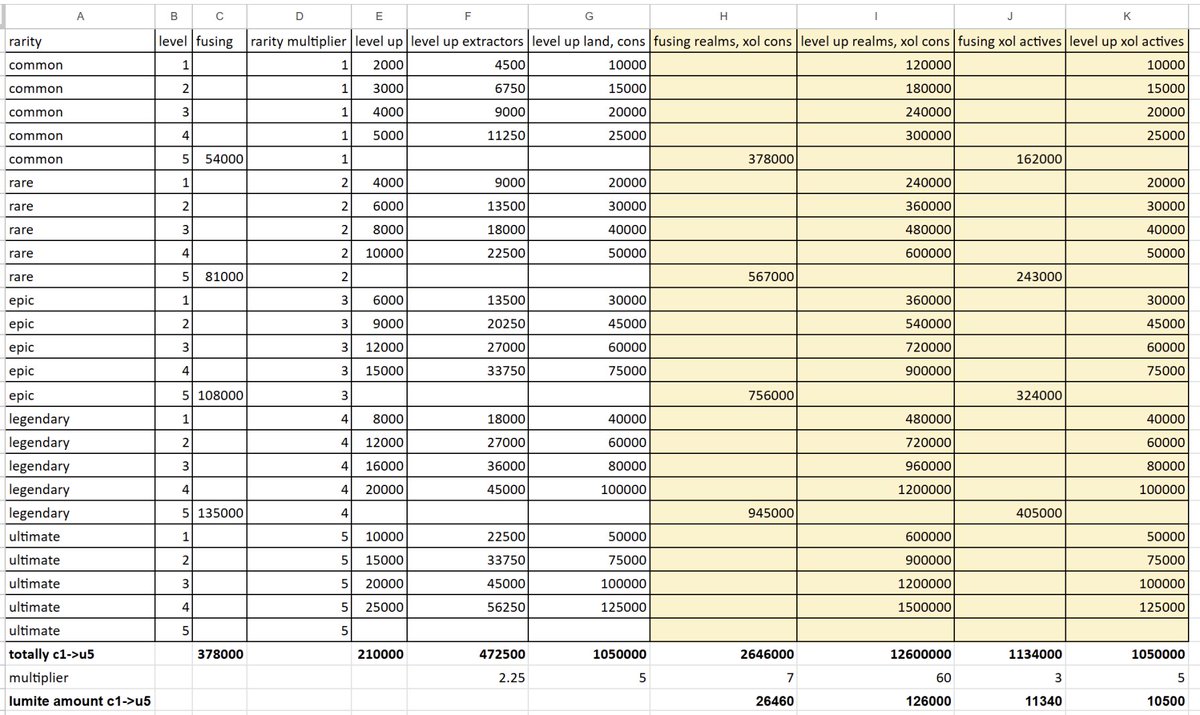1200x715 pixels.
Task: Select the lumite amount 11340
Action: (x=1011, y=701)
